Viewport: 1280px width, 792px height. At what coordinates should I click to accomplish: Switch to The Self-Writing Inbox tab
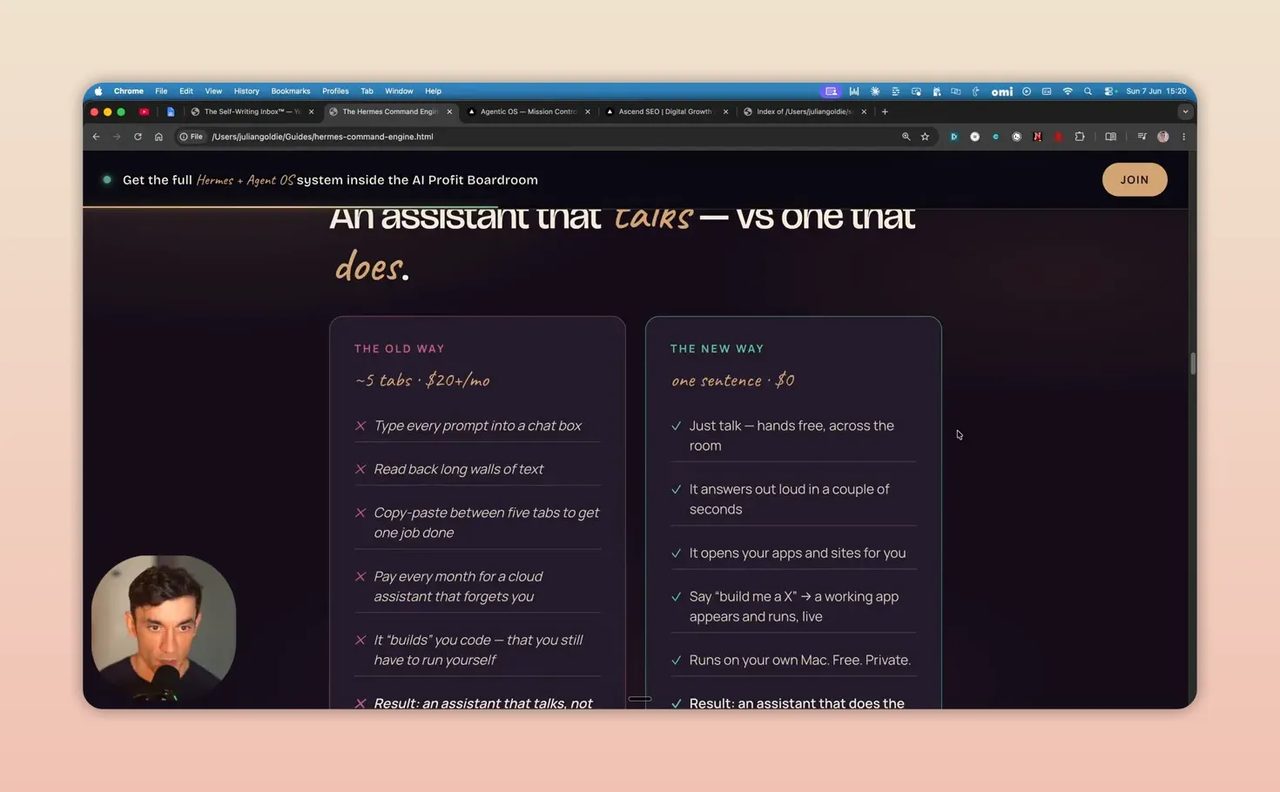(x=251, y=112)
